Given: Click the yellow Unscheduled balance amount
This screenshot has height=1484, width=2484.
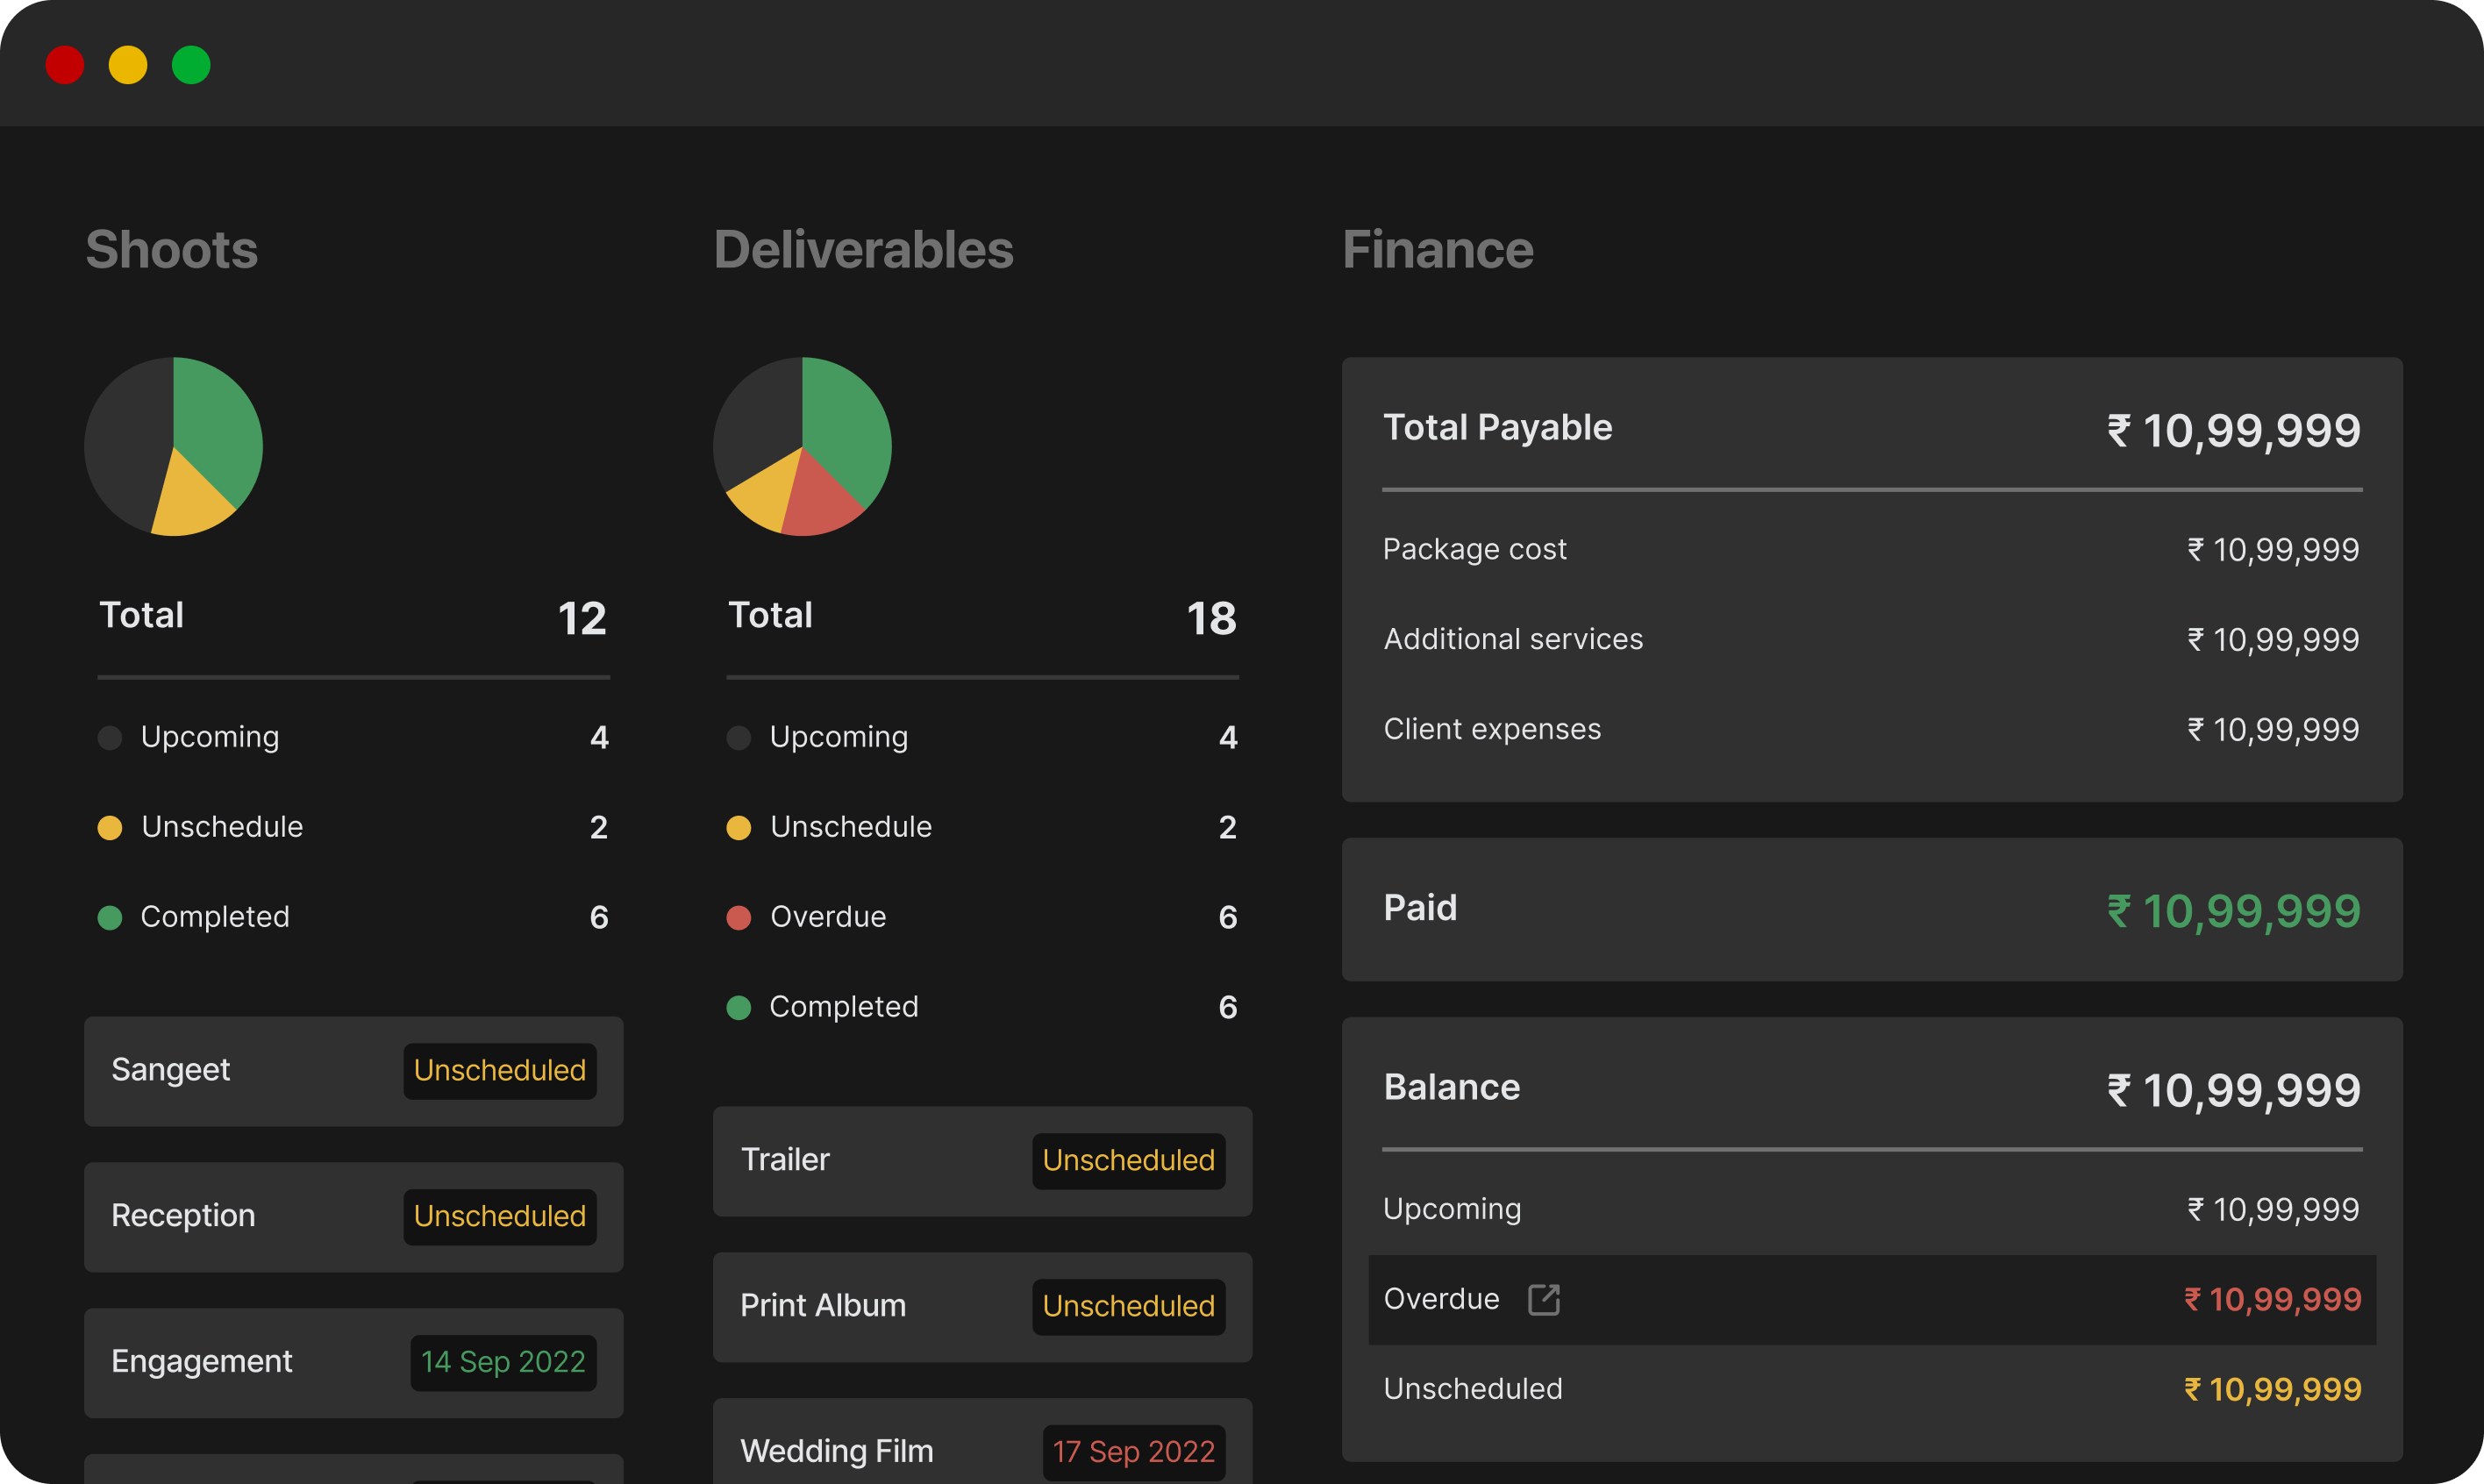Looking at the screenshot, I should (2272, 1389).
